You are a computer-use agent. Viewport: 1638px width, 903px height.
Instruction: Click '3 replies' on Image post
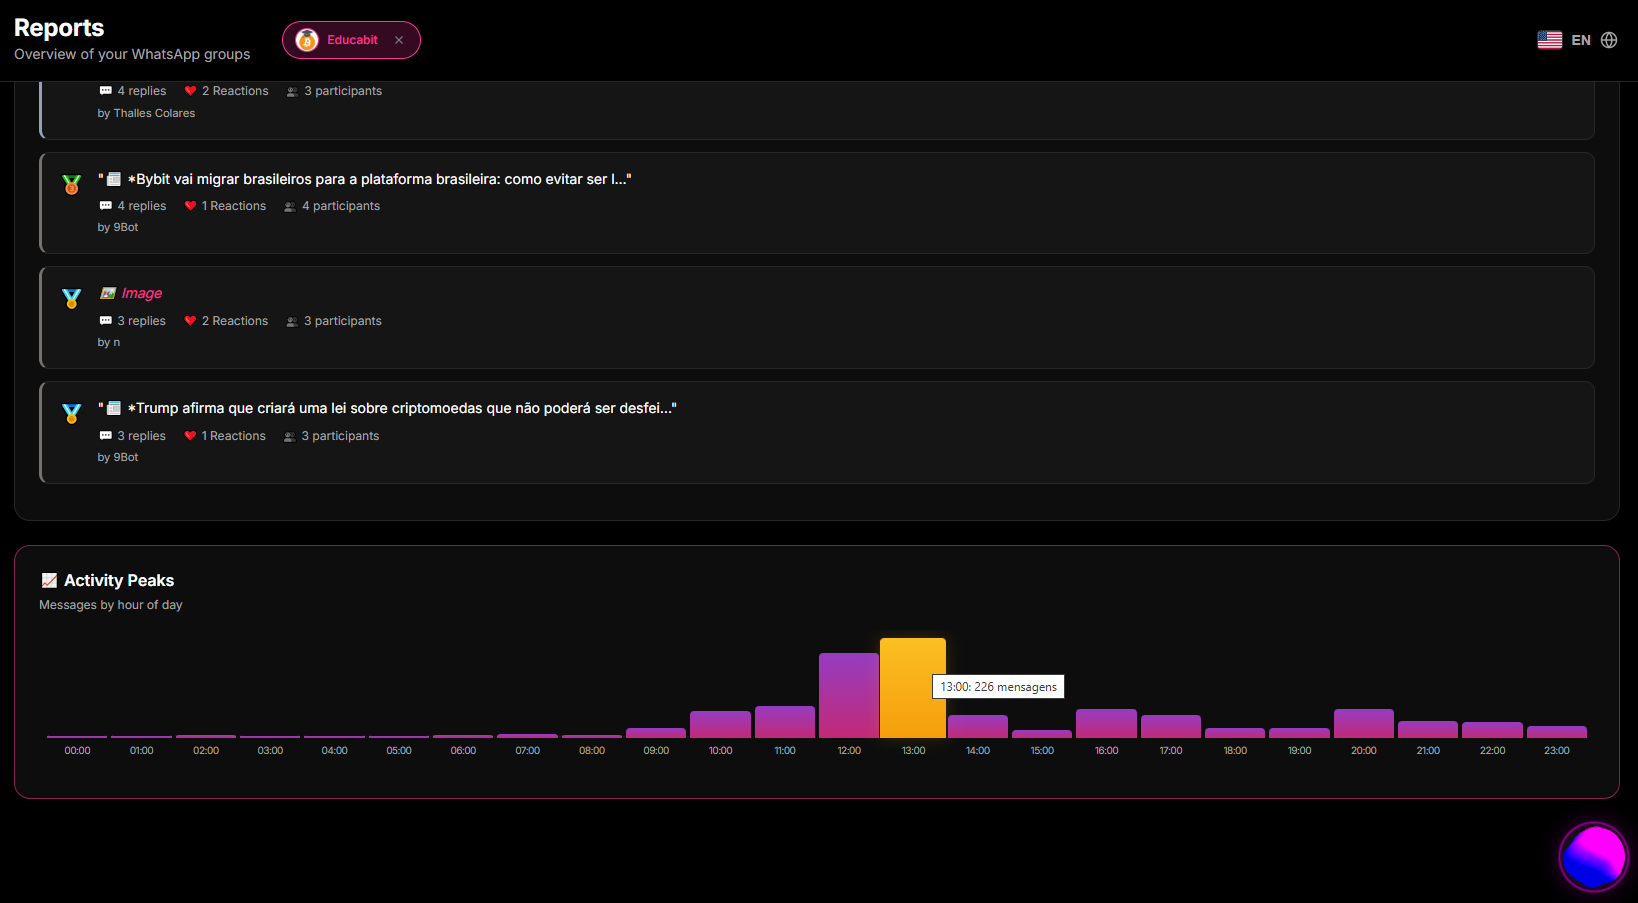[x=142, y=321]
